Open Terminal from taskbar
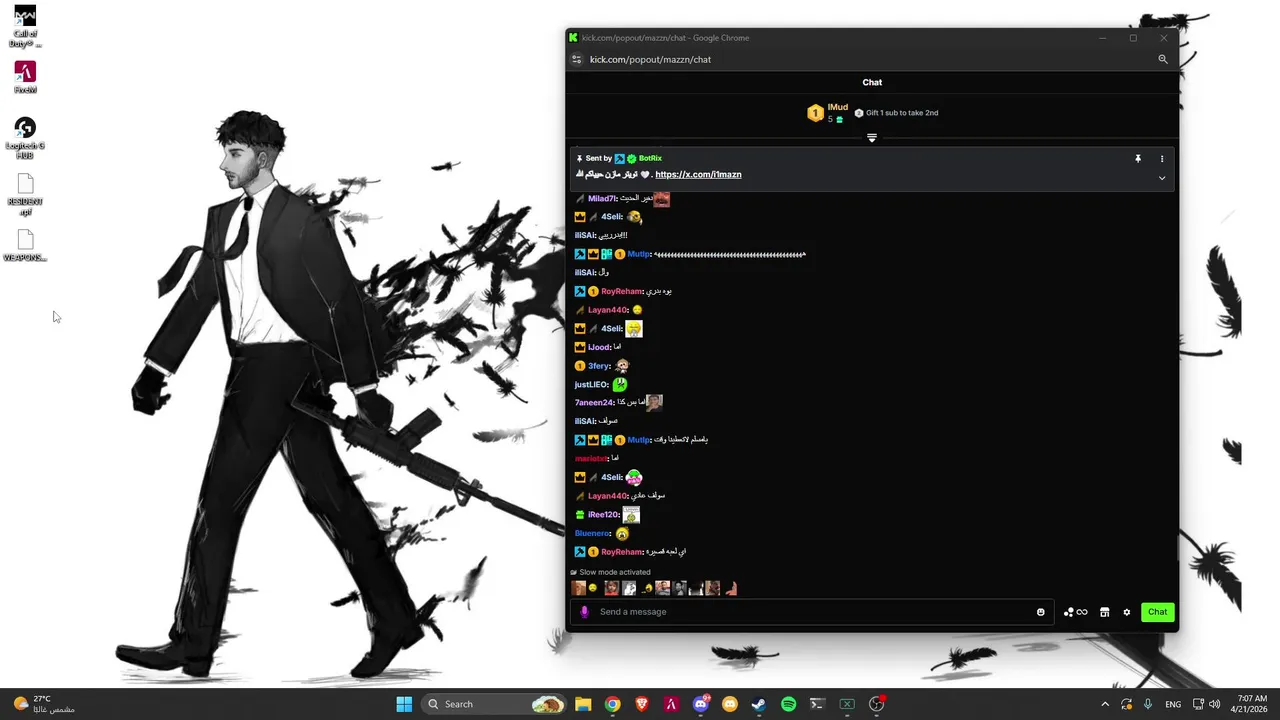Viewport: 1280px width, 720px height. click(x=817, y=704)
